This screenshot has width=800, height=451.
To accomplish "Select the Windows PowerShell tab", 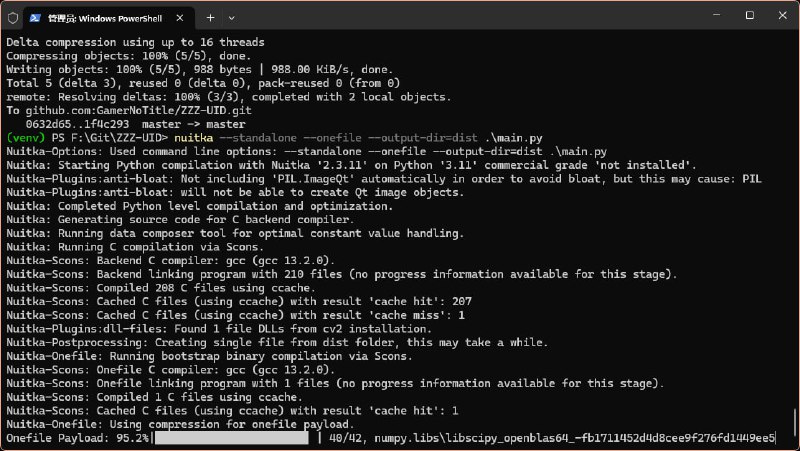I will (x=100, y=18).
